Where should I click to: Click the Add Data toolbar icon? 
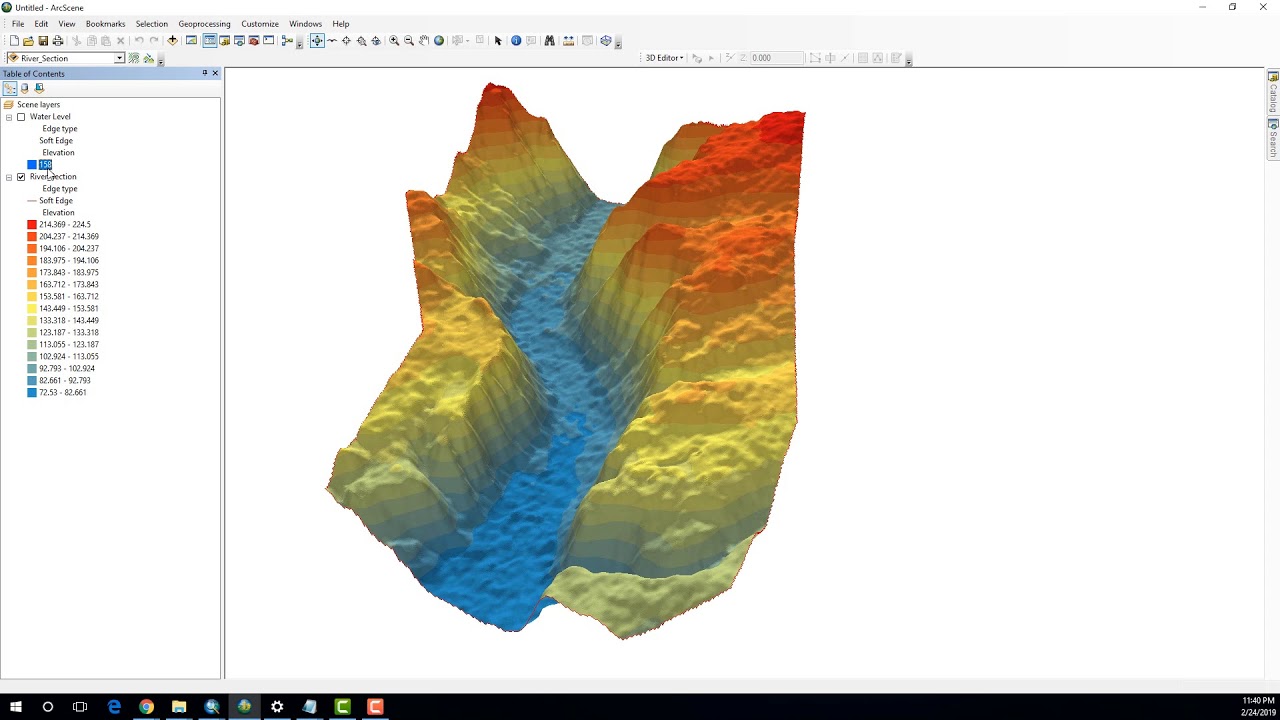click(172, 41)
